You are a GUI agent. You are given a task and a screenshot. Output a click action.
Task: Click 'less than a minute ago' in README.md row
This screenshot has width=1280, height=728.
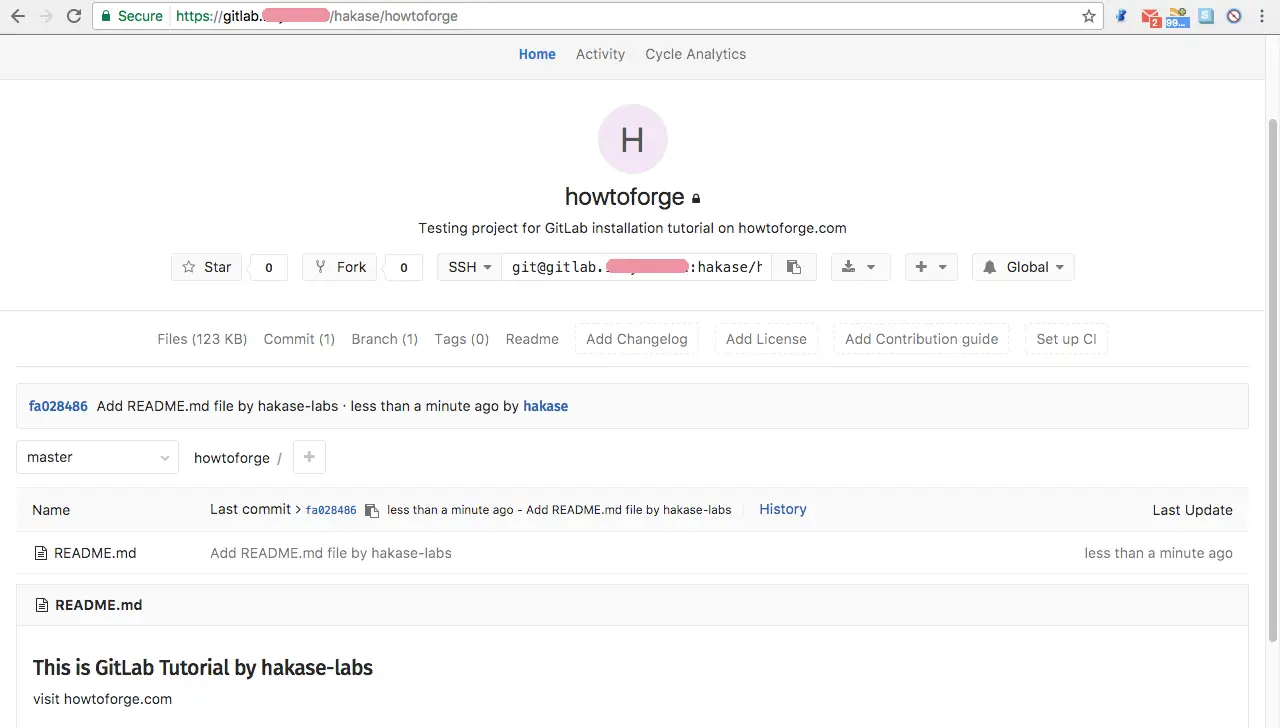click(1158, 553)
